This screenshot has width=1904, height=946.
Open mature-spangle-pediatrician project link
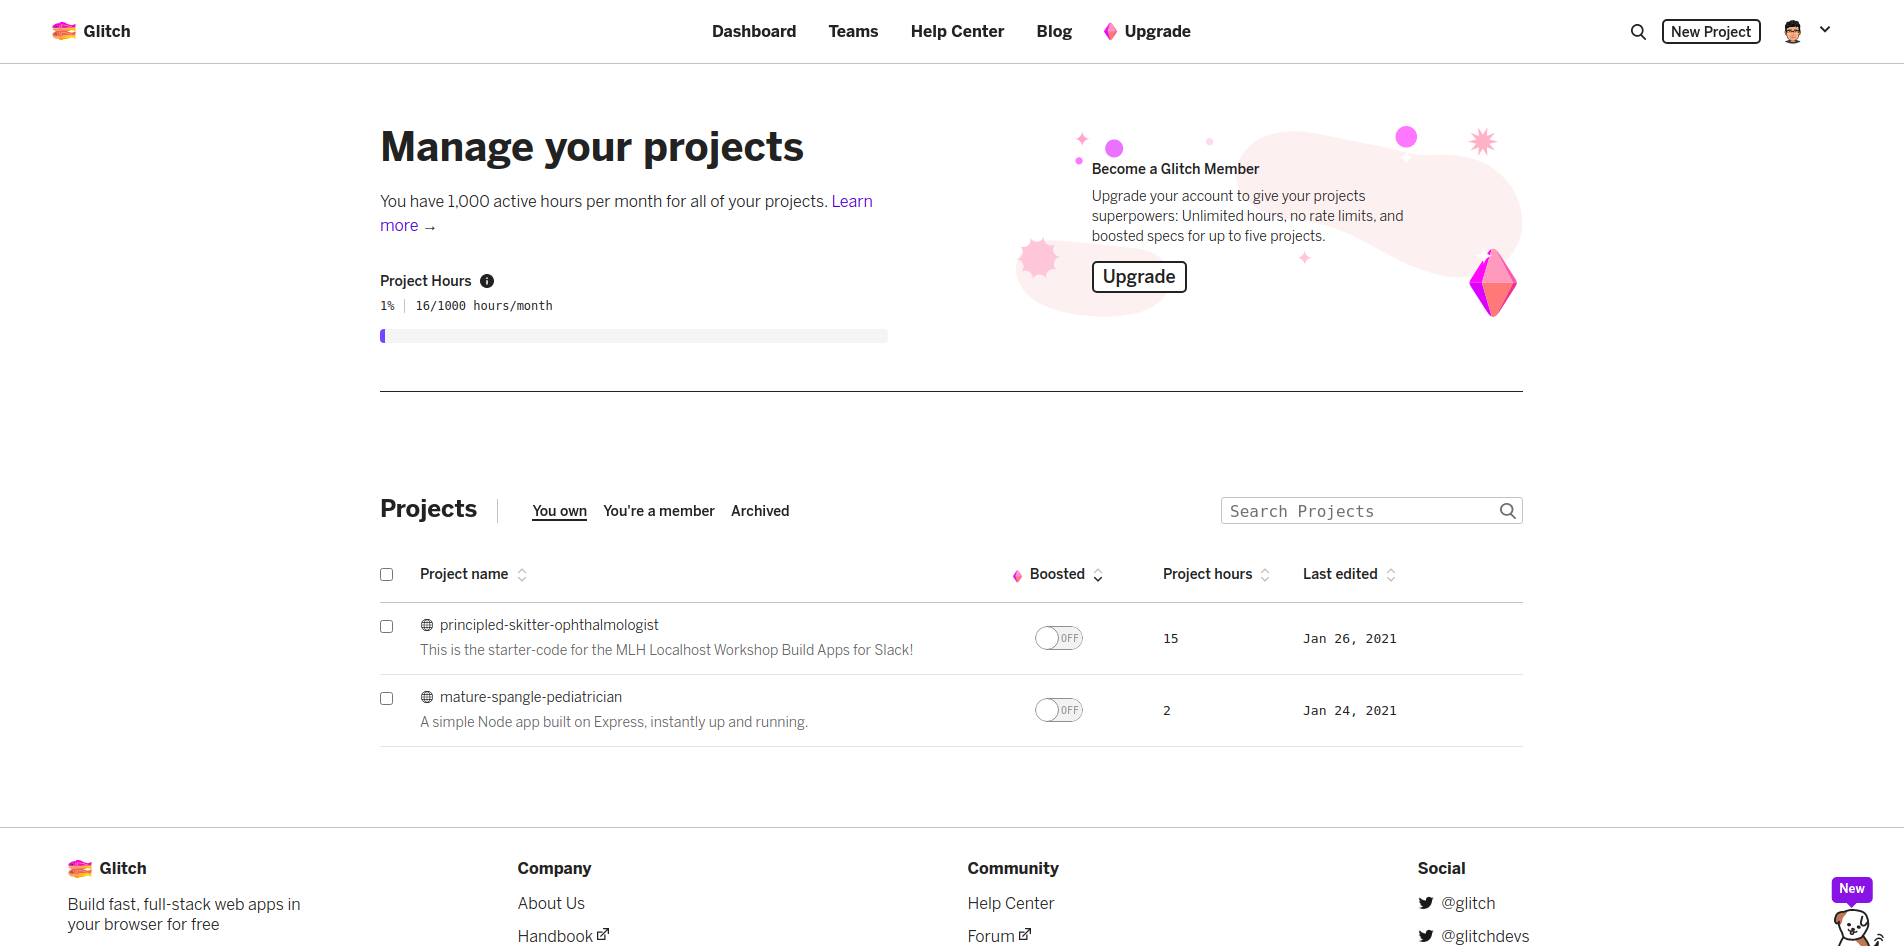tap(531, 697)
